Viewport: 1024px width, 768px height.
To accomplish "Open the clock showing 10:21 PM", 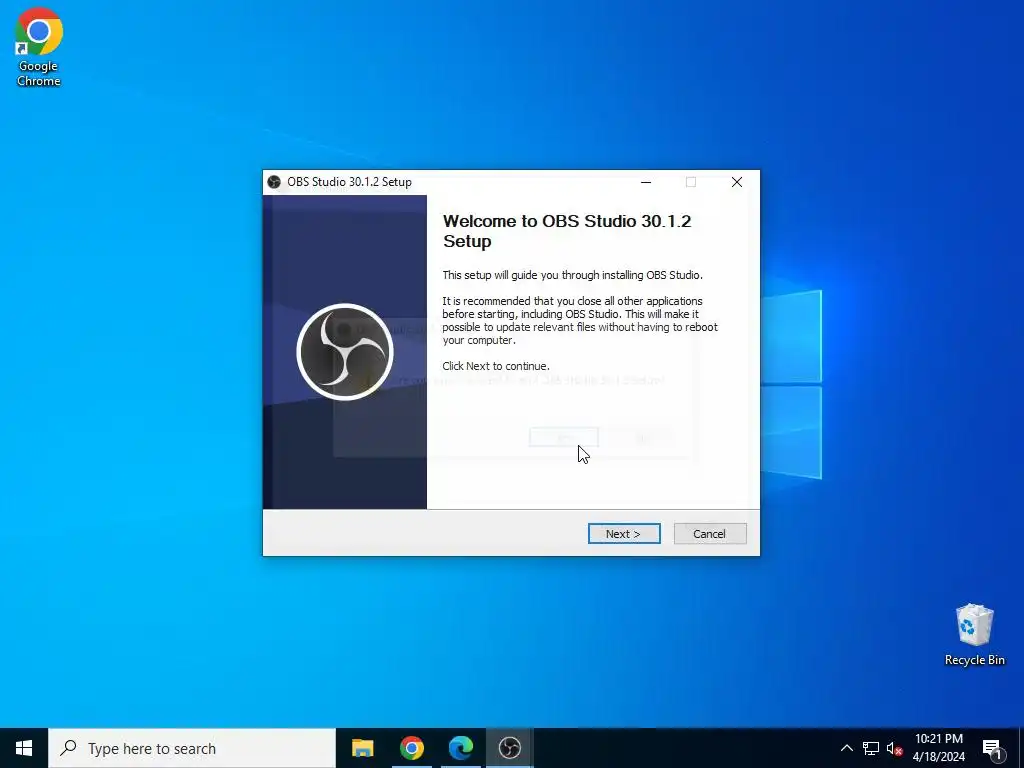I will click(x=938, y=748).
